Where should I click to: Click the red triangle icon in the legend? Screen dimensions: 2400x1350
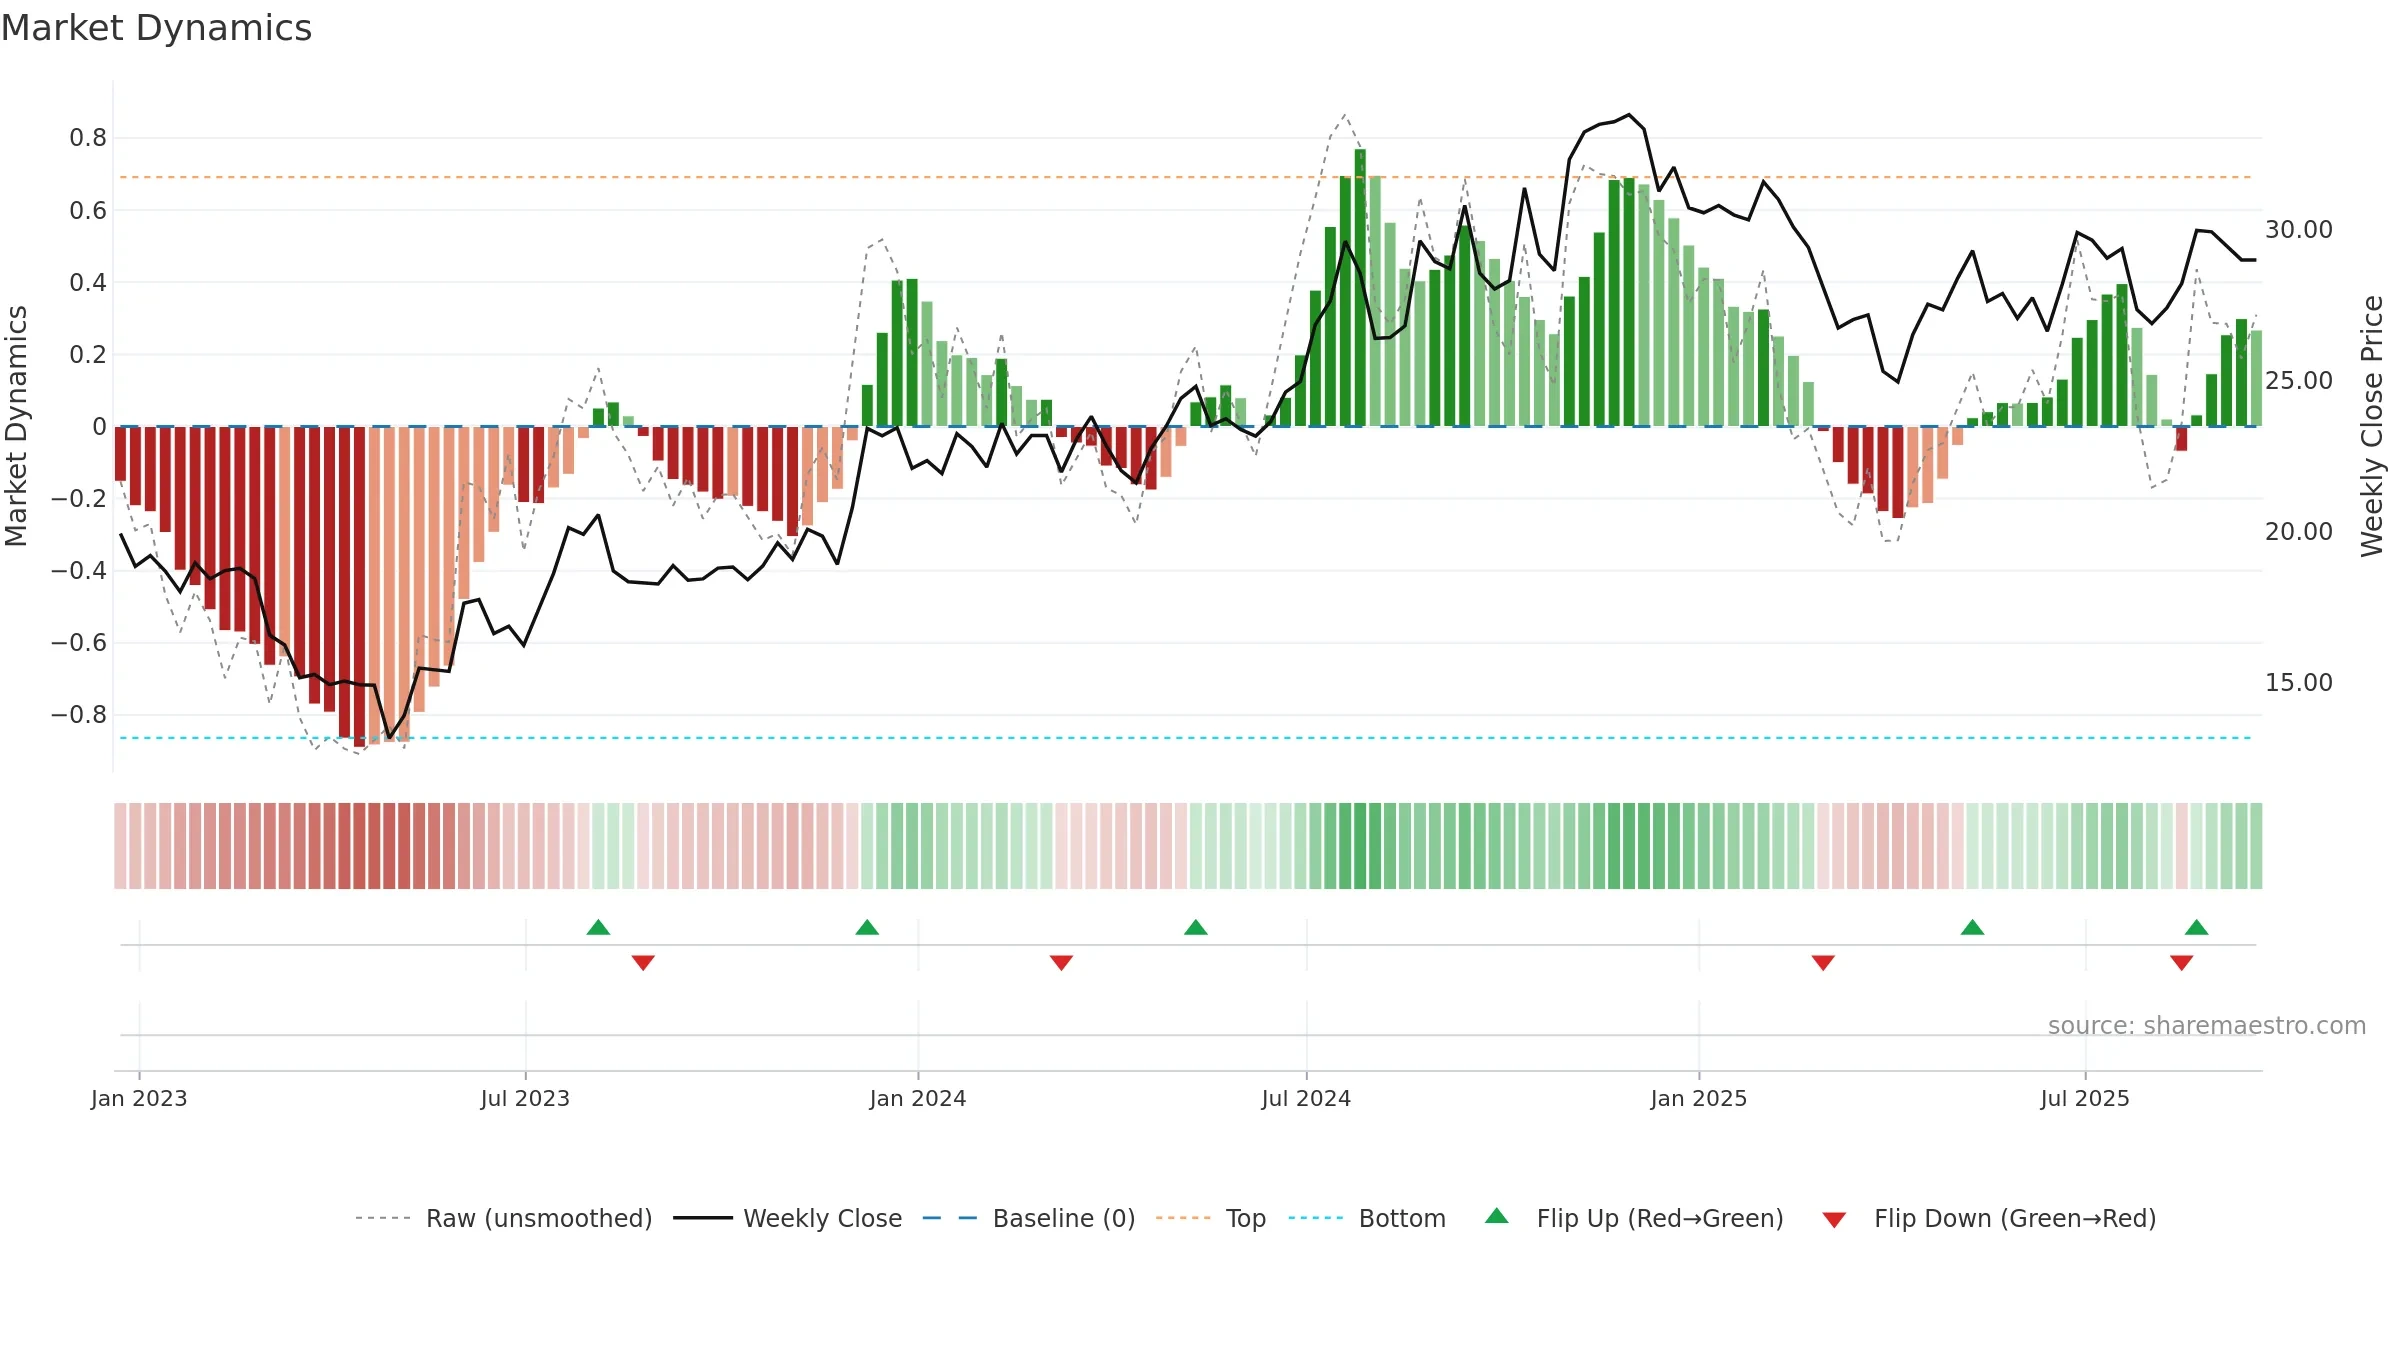(x=1834, y=1220)
